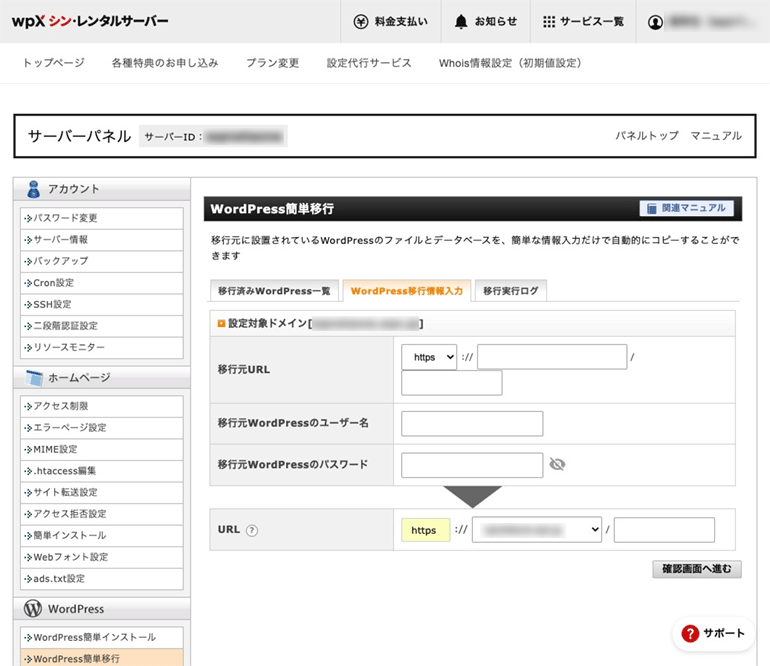
Task: Open the 移行実行ログ tab
Action: click(x=511, y=291)
